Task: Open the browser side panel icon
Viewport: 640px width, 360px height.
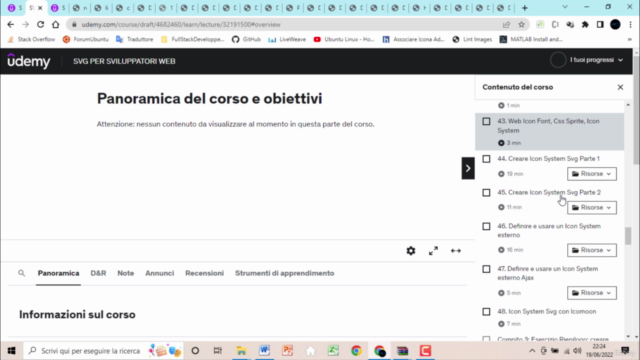Action: (600, 24)
